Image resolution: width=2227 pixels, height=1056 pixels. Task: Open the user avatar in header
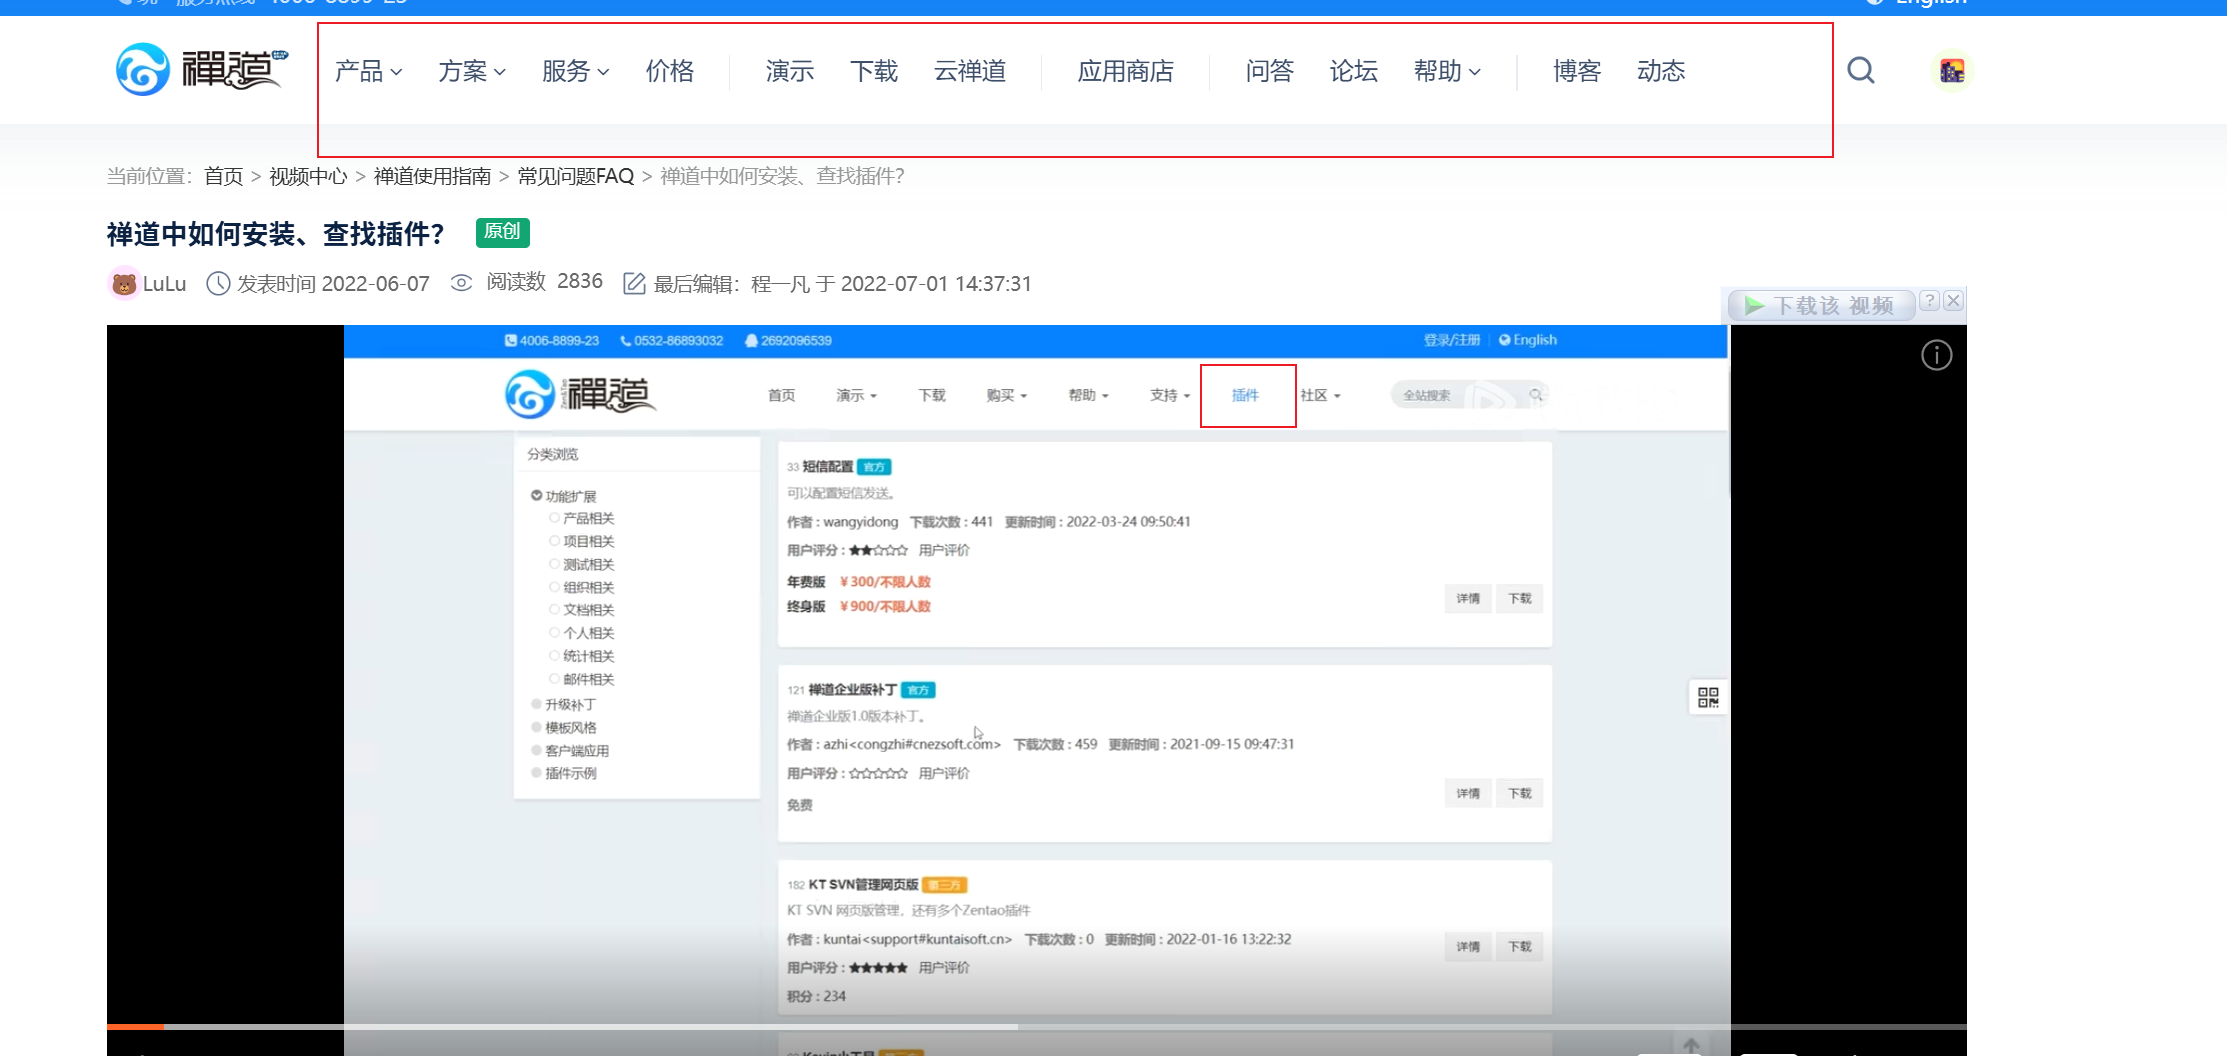pos(1951,71)
